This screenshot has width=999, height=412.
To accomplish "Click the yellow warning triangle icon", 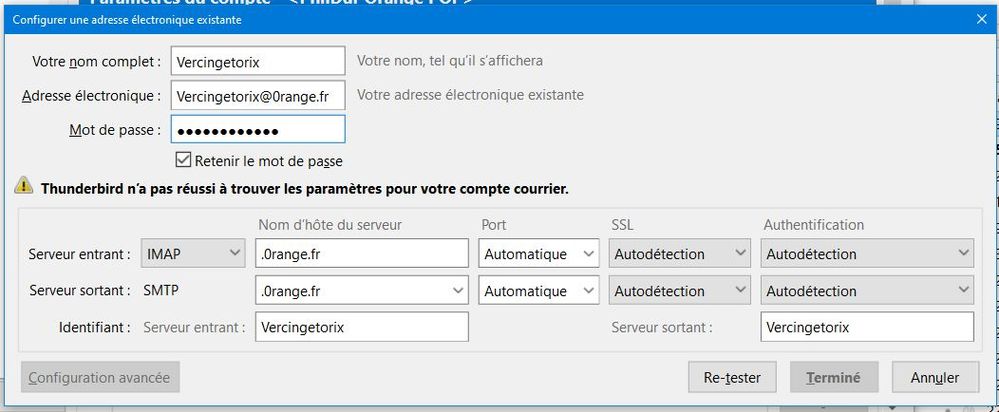I will 23,186.
